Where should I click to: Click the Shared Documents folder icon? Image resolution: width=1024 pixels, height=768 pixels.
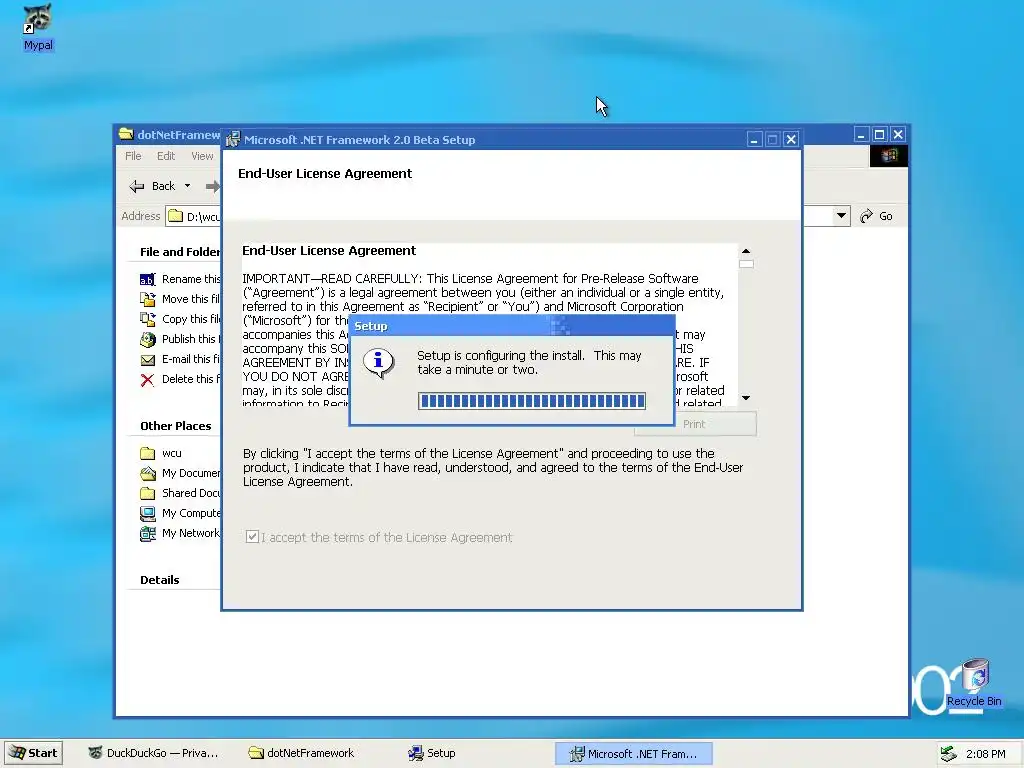coord(148,493)
